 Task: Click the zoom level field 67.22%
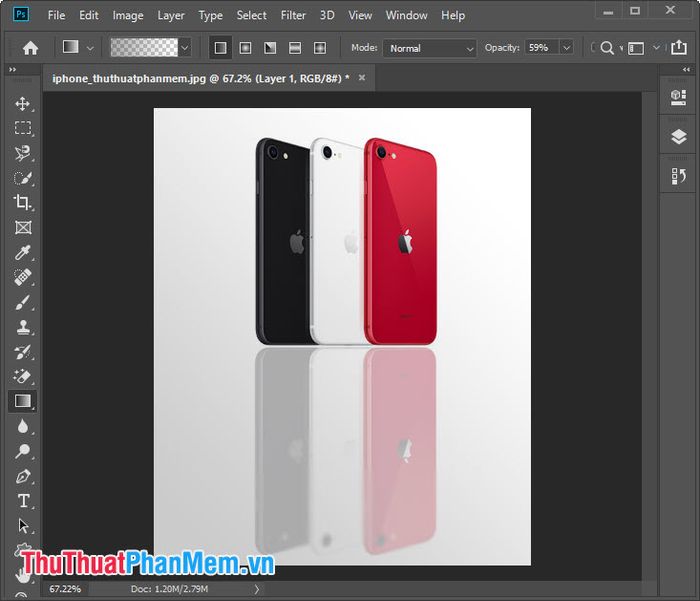coord(65,589)
